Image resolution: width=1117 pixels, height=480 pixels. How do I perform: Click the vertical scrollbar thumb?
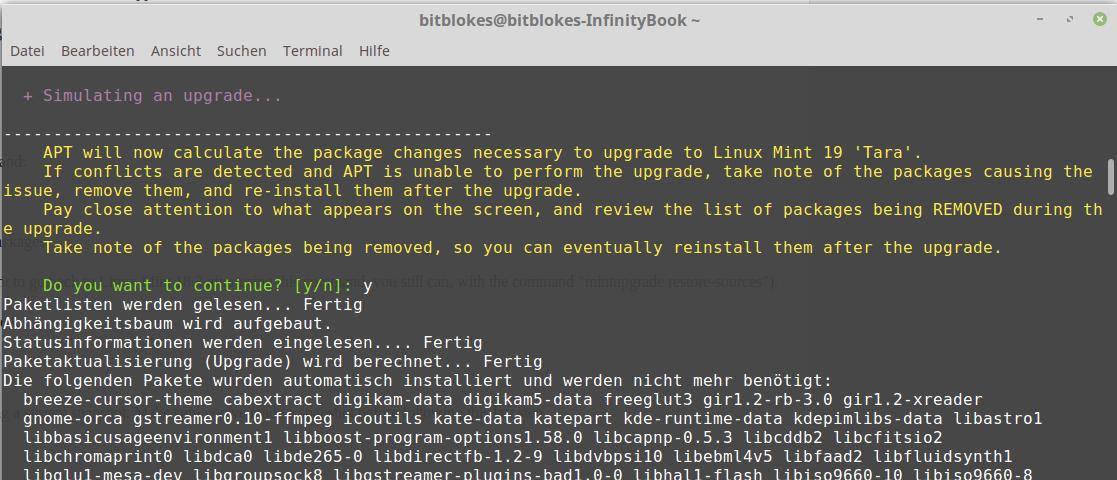[x=1111, y=177]
